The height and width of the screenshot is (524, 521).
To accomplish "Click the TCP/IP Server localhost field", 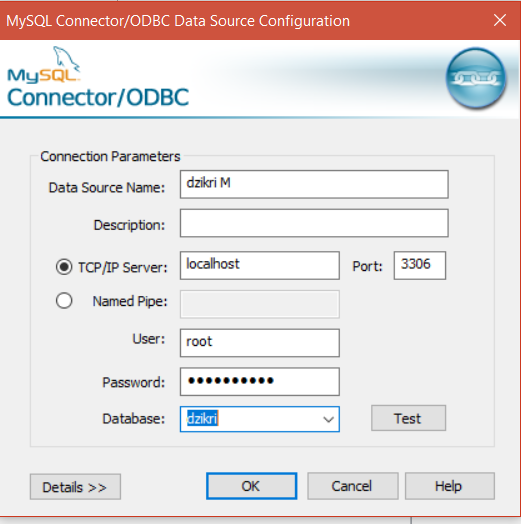I will [x=260, y=265].
